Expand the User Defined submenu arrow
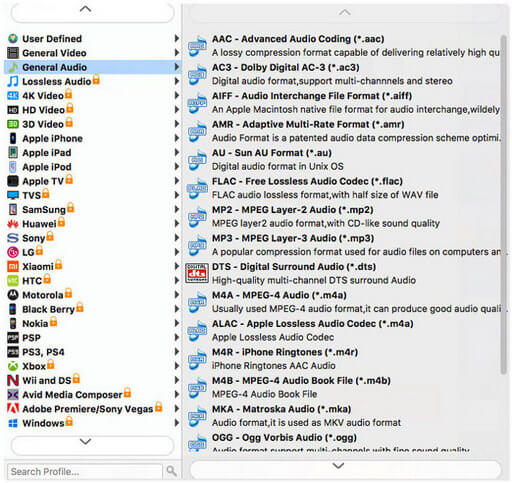The width and height of the screenshot is (512, 483). tap(177, 39)
